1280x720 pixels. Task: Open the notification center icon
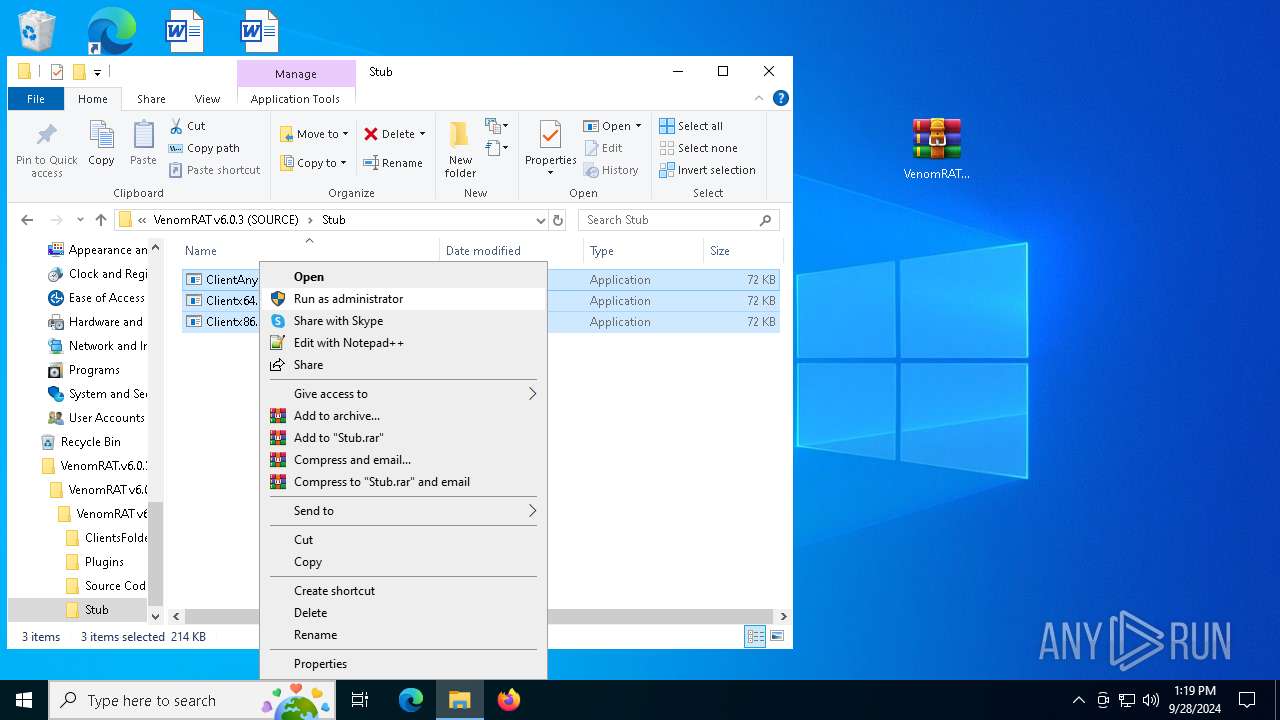pyautogui.click(x=1247, y=700)
